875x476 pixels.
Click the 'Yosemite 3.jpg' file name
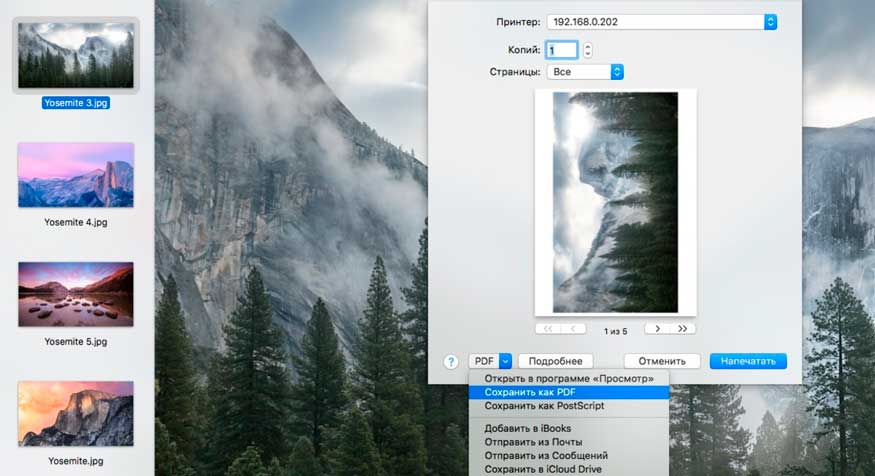coord(76,103)
